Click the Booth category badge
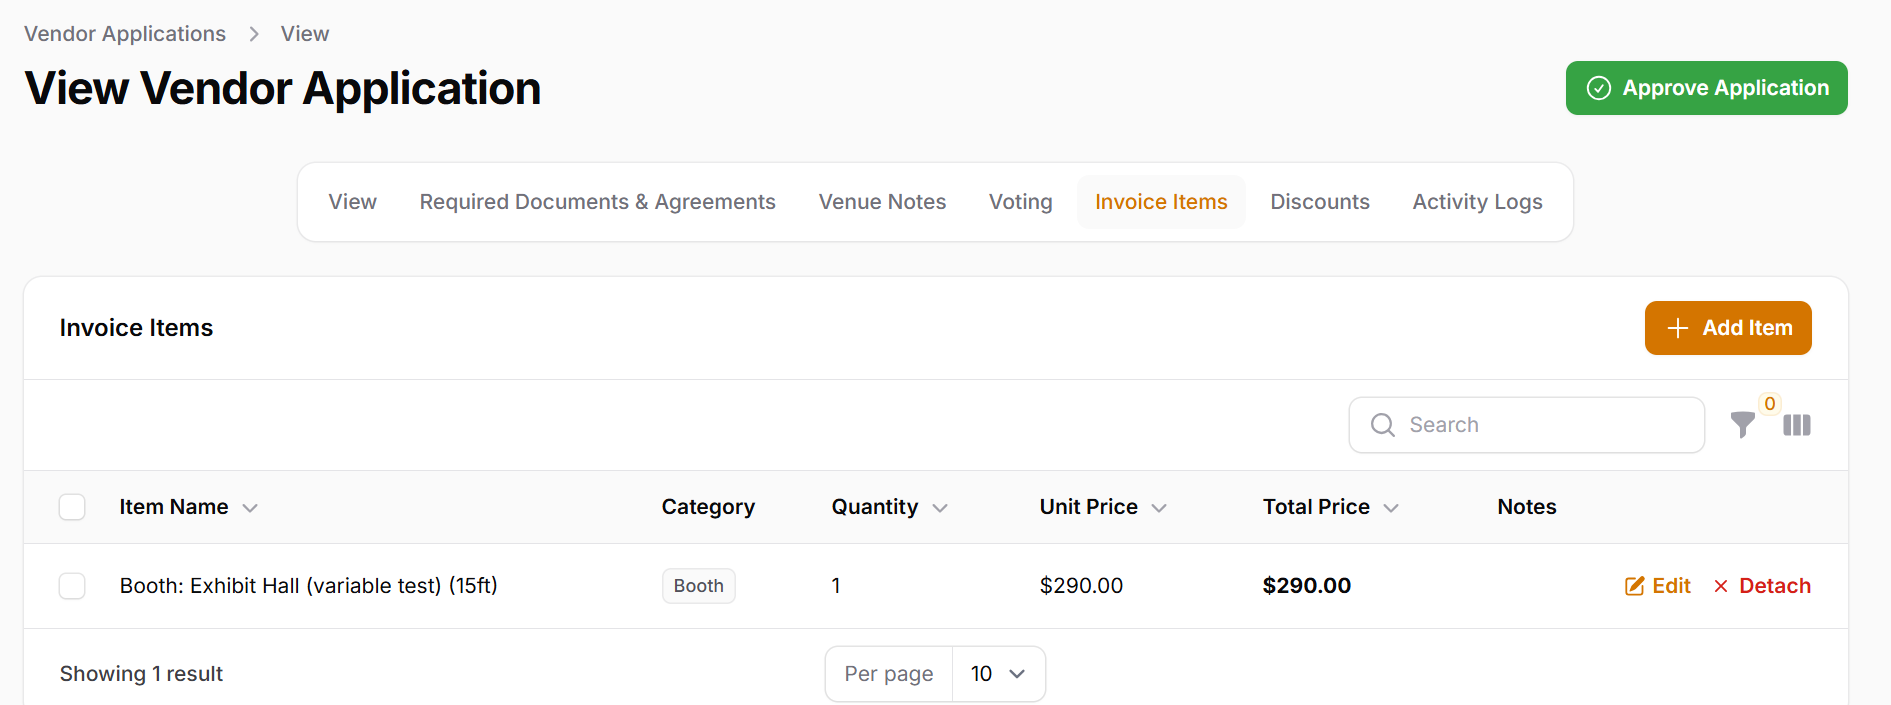The width and height of the screenshot is (1891, 705). point(698,586)
